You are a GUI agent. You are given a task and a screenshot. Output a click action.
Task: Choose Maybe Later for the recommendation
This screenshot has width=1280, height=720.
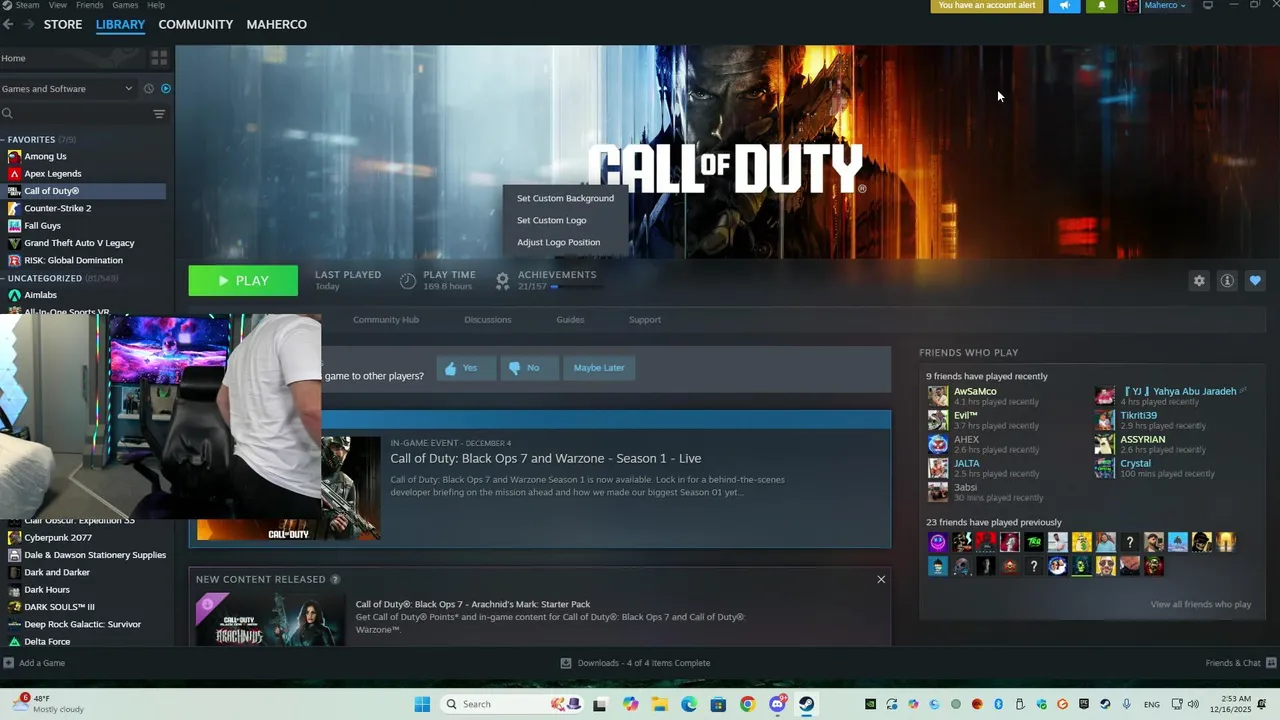point(599,368)
